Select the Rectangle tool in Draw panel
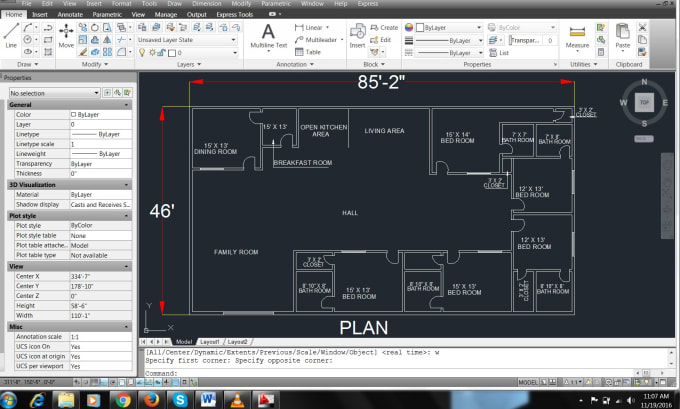 [48, 40]
